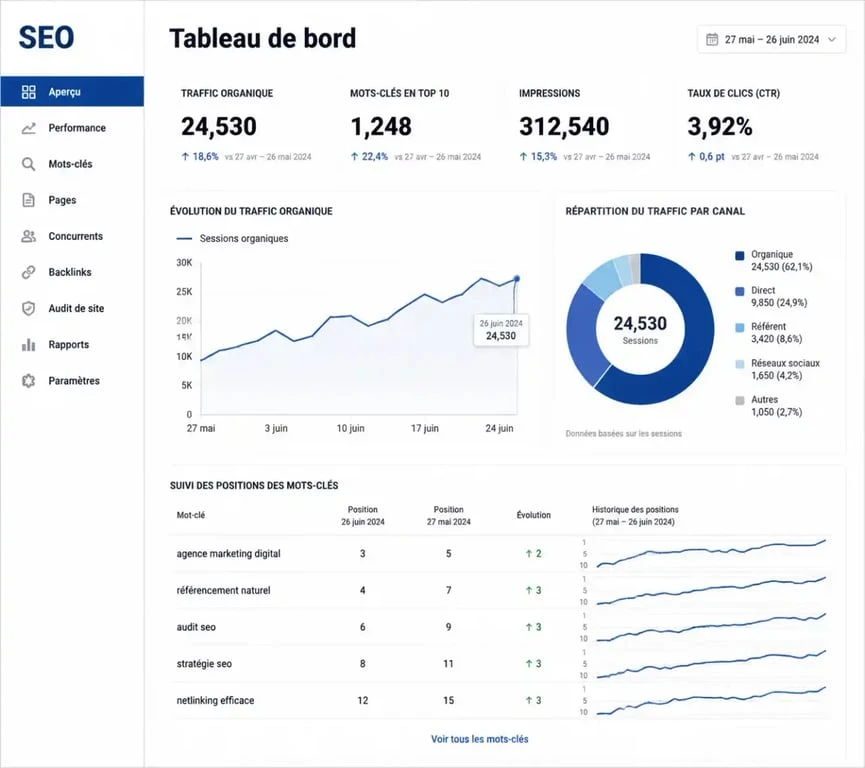Click the SEO logo
The width and height of the screenshot is (865, 768).
[x=46, y=38]
